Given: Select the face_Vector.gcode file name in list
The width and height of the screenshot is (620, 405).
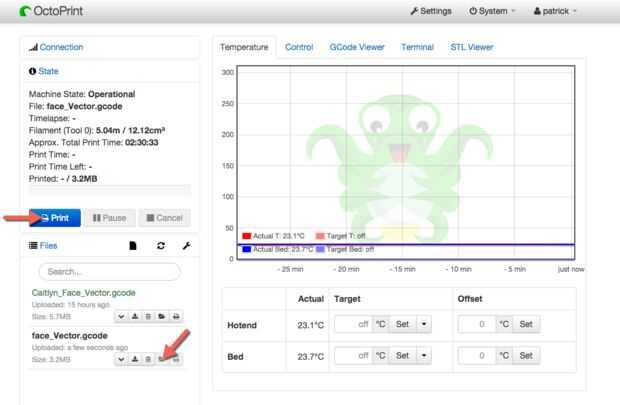Looking at the screenshot, I should click(x=70, y=336).
